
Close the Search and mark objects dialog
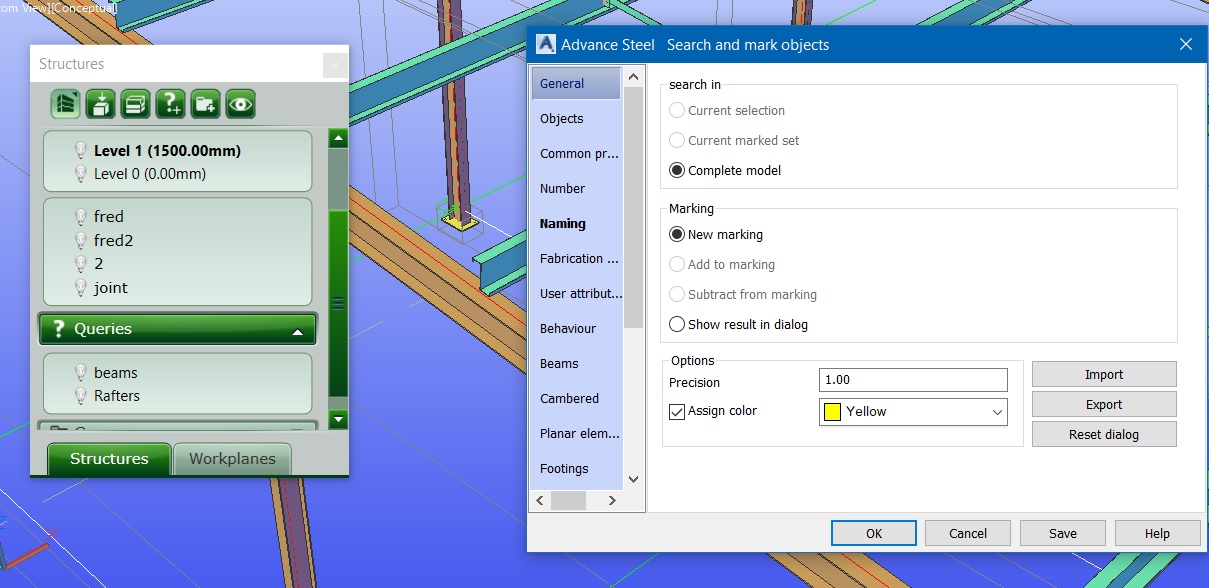coord(1186,44)
